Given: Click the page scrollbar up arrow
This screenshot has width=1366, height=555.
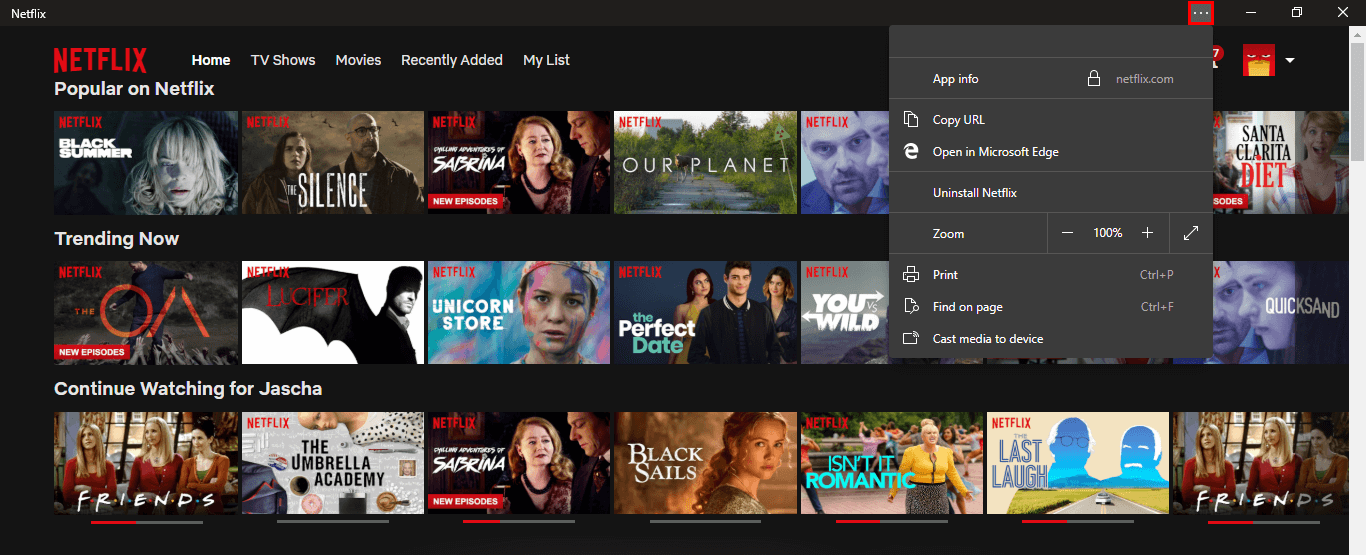Looking at the screenshot, I should tap(1357, 34).
